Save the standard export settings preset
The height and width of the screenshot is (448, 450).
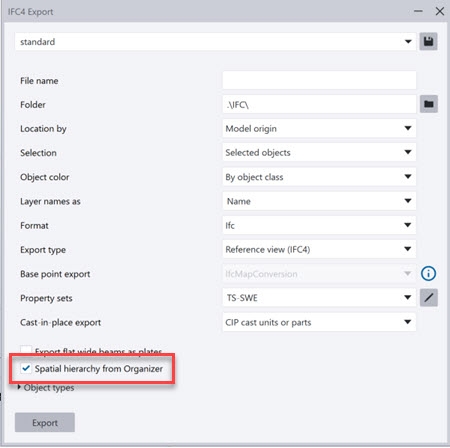tap(428, 42)
